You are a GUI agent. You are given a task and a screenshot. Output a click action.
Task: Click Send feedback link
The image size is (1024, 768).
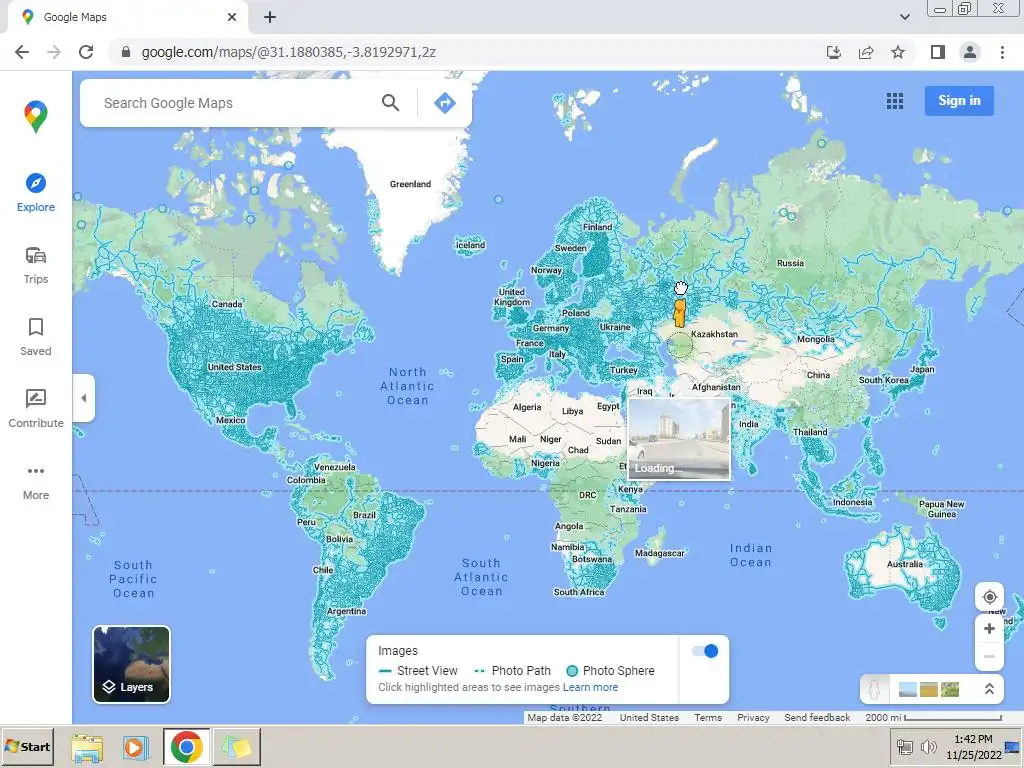coord(817,717)
